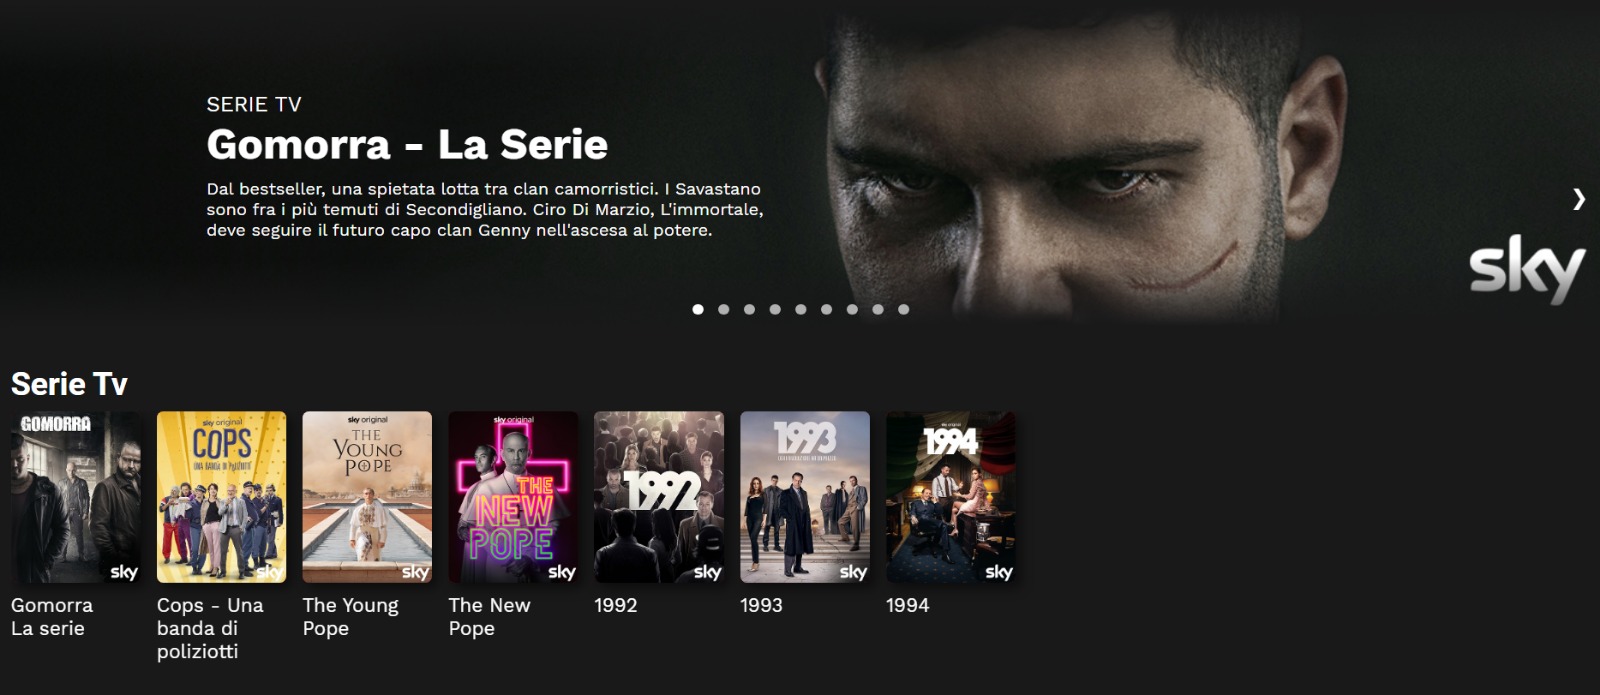
Task: Go to the last carousel dot
Action: [904, 309]
